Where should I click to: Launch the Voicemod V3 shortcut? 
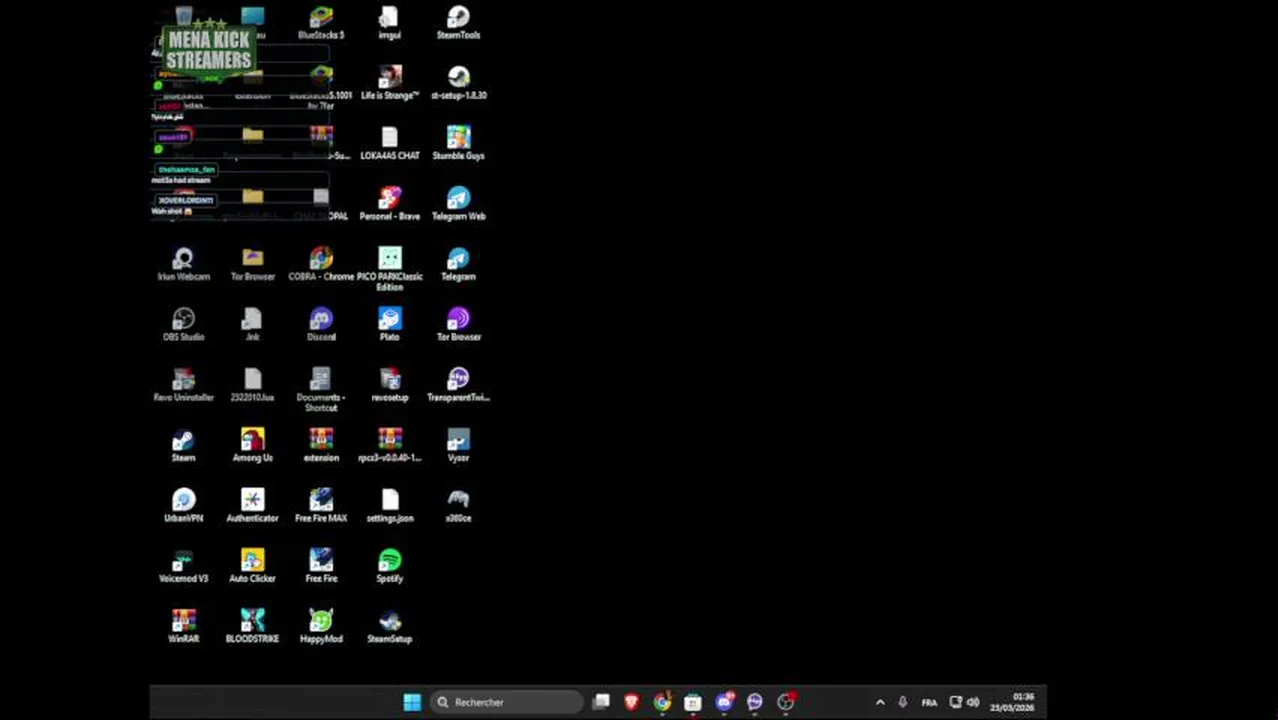[183, 566]
